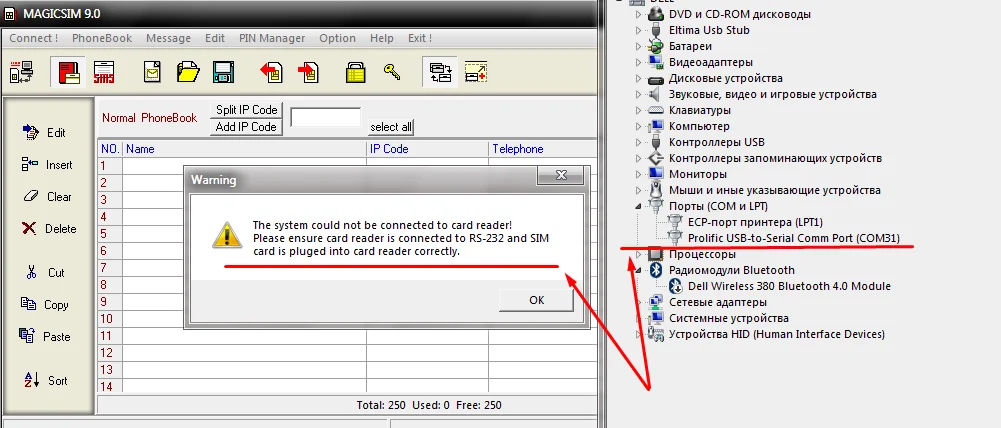Select the Сетевые адаптеры tree item
This screenshot has width=1001, height=428.
point(718,302)
